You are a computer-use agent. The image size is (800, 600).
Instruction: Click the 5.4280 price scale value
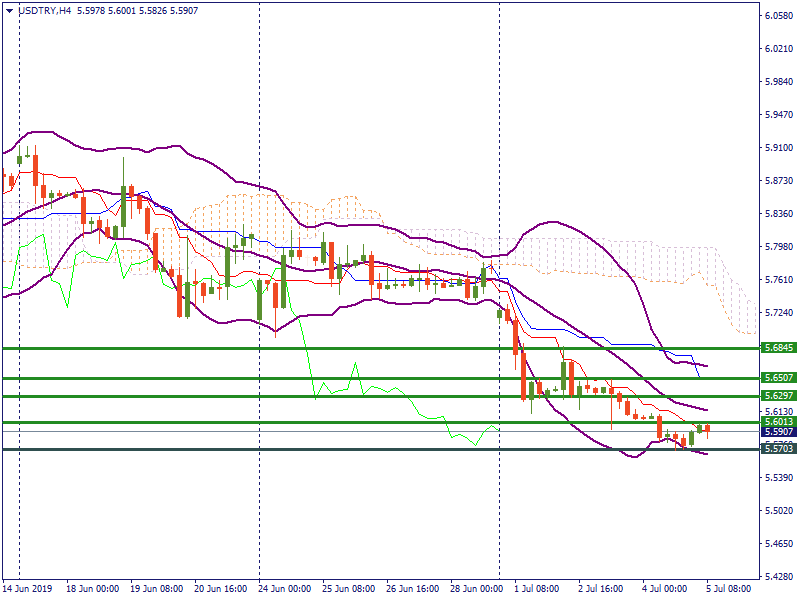pos(778,577)
